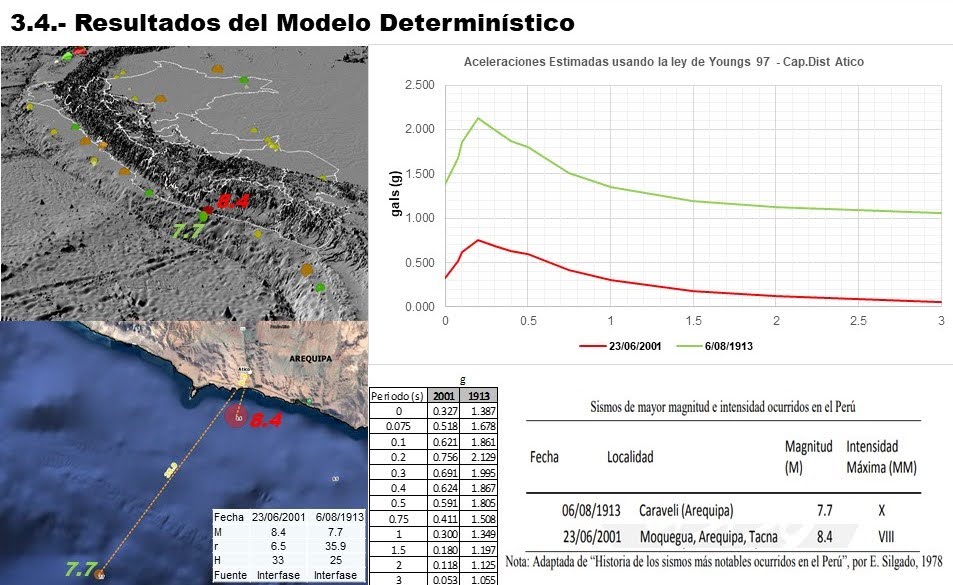Image resolution: width=953 pixels, height=585 pixels.
Task: Select the 1.995 value cell
Action: tap(479, 473)
